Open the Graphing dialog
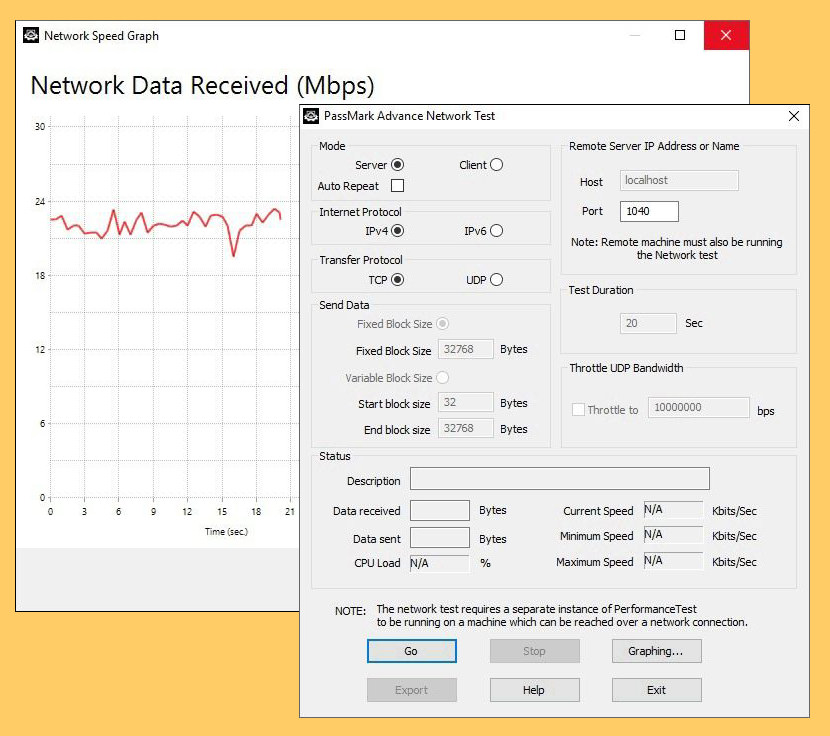The height and width of the screenshot is (736, 830). click(x=656, y=651)
